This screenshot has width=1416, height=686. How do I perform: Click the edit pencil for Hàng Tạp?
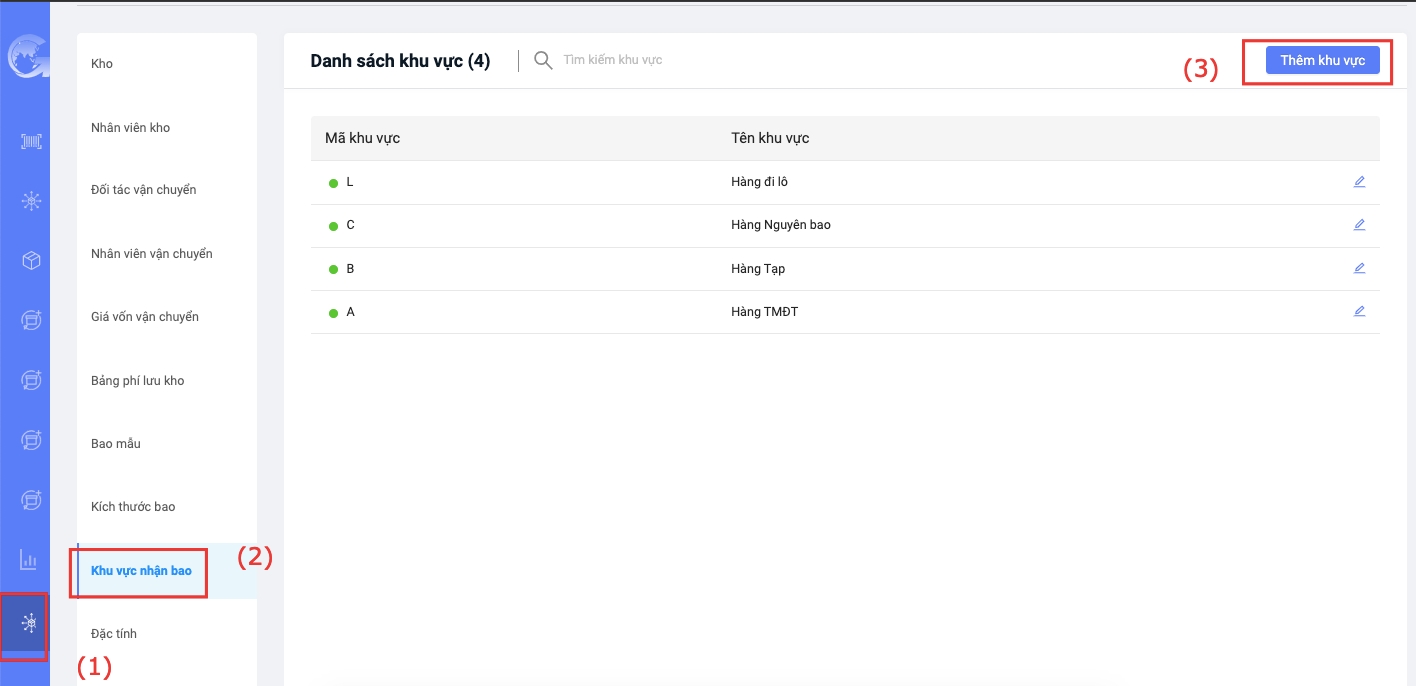1359,268
